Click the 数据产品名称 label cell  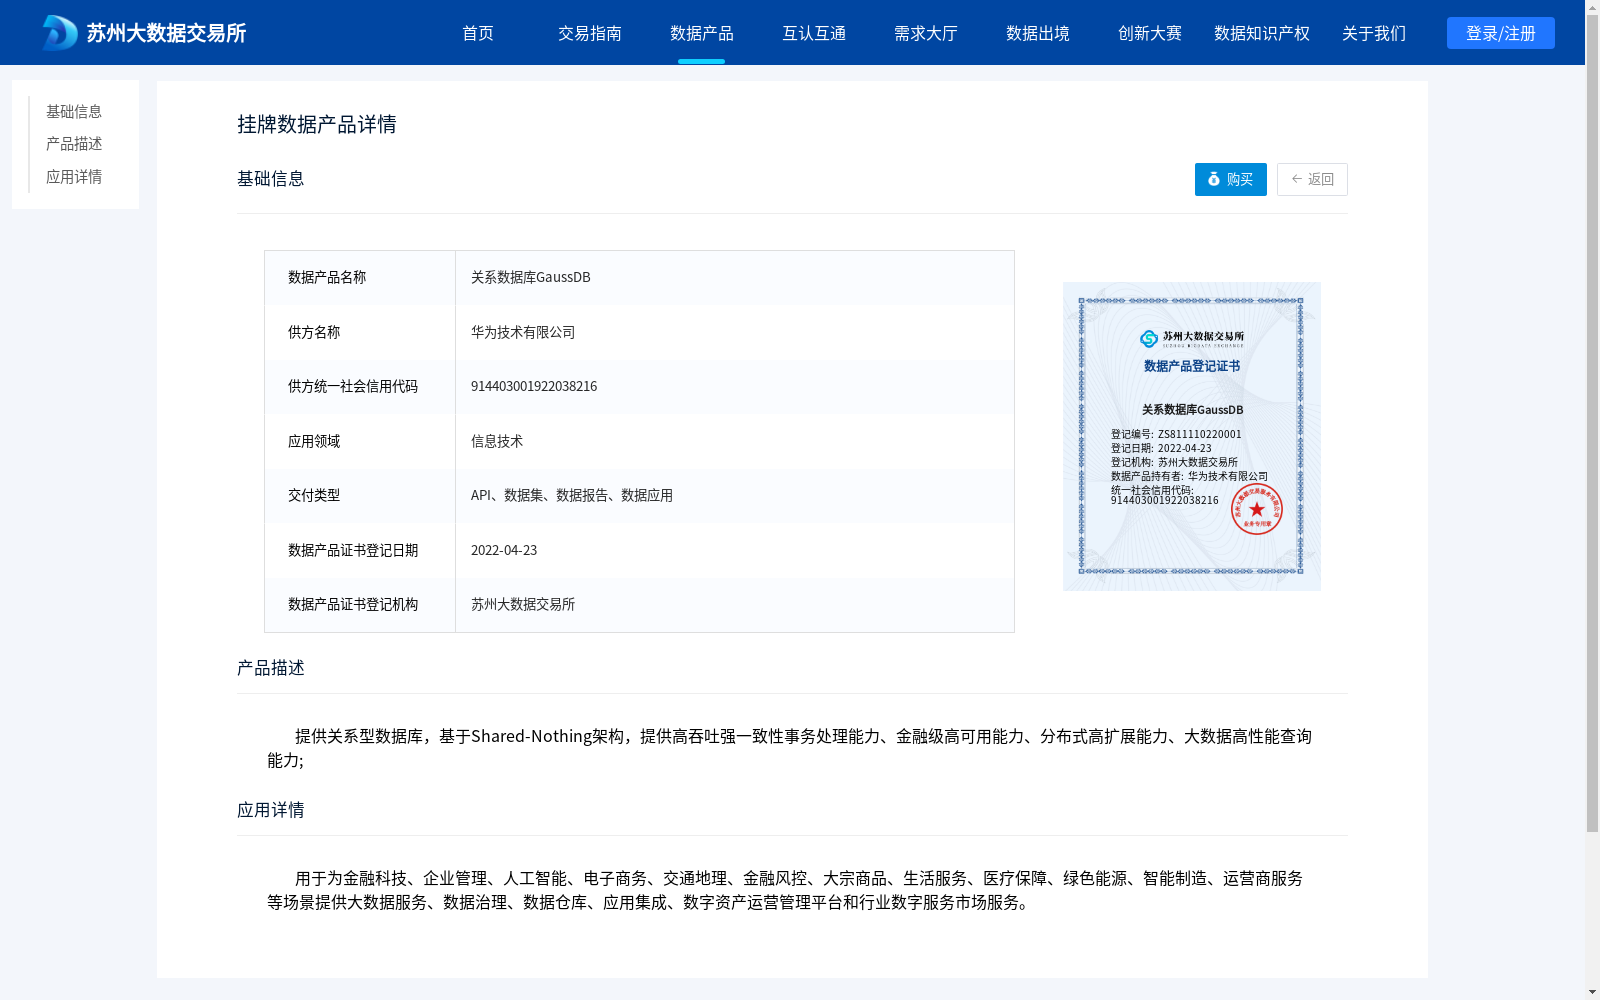click(360, 278)
